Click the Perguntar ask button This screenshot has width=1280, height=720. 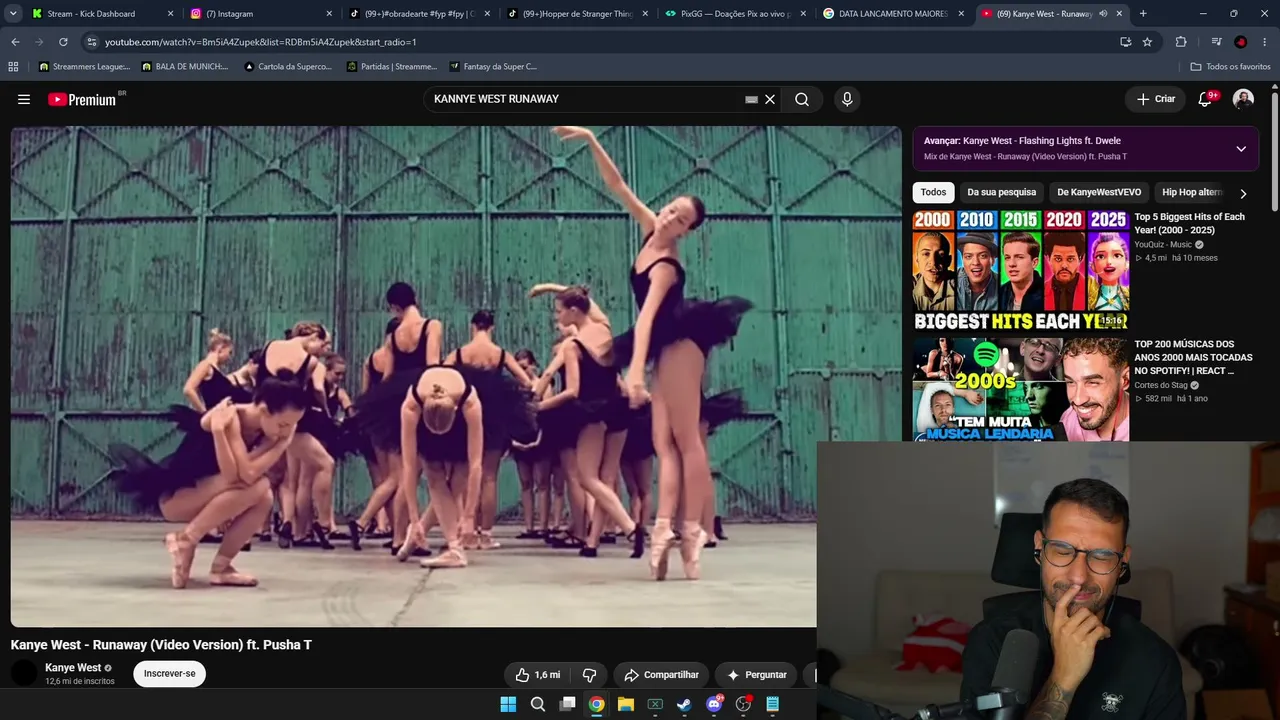tap(756, 675)
